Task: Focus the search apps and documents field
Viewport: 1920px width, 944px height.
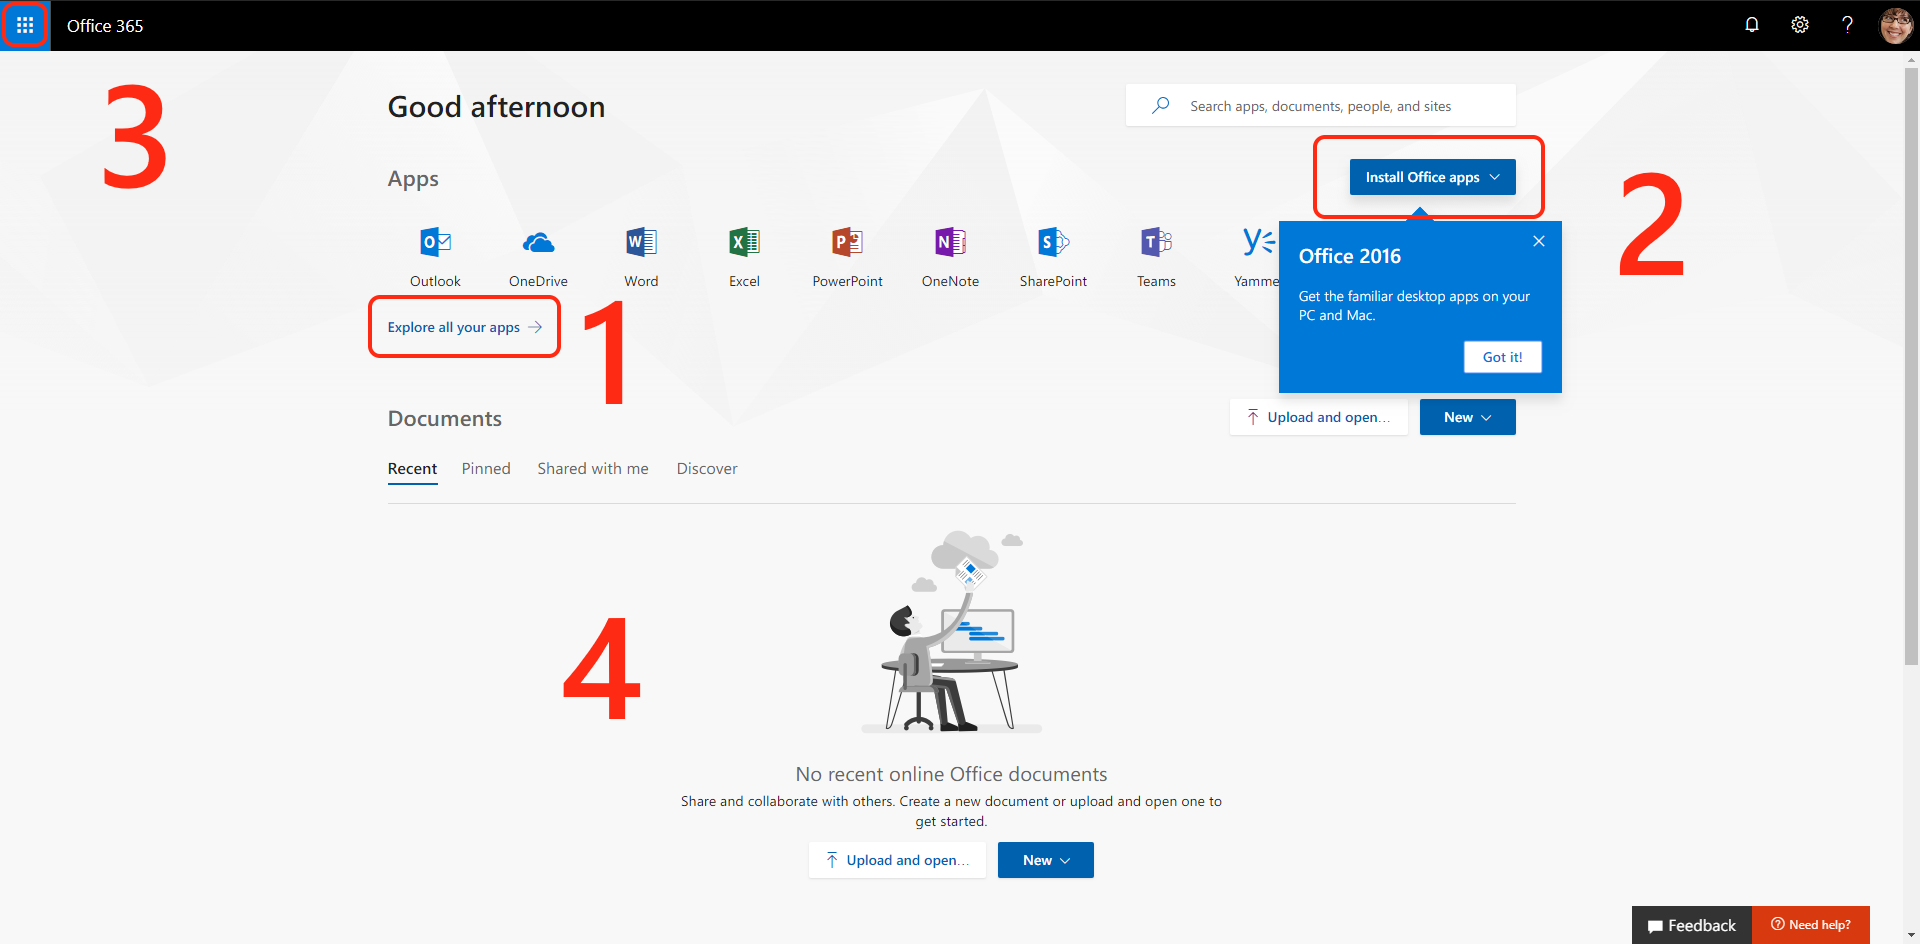Action: pyautogui.click(x=1320, y=105)
